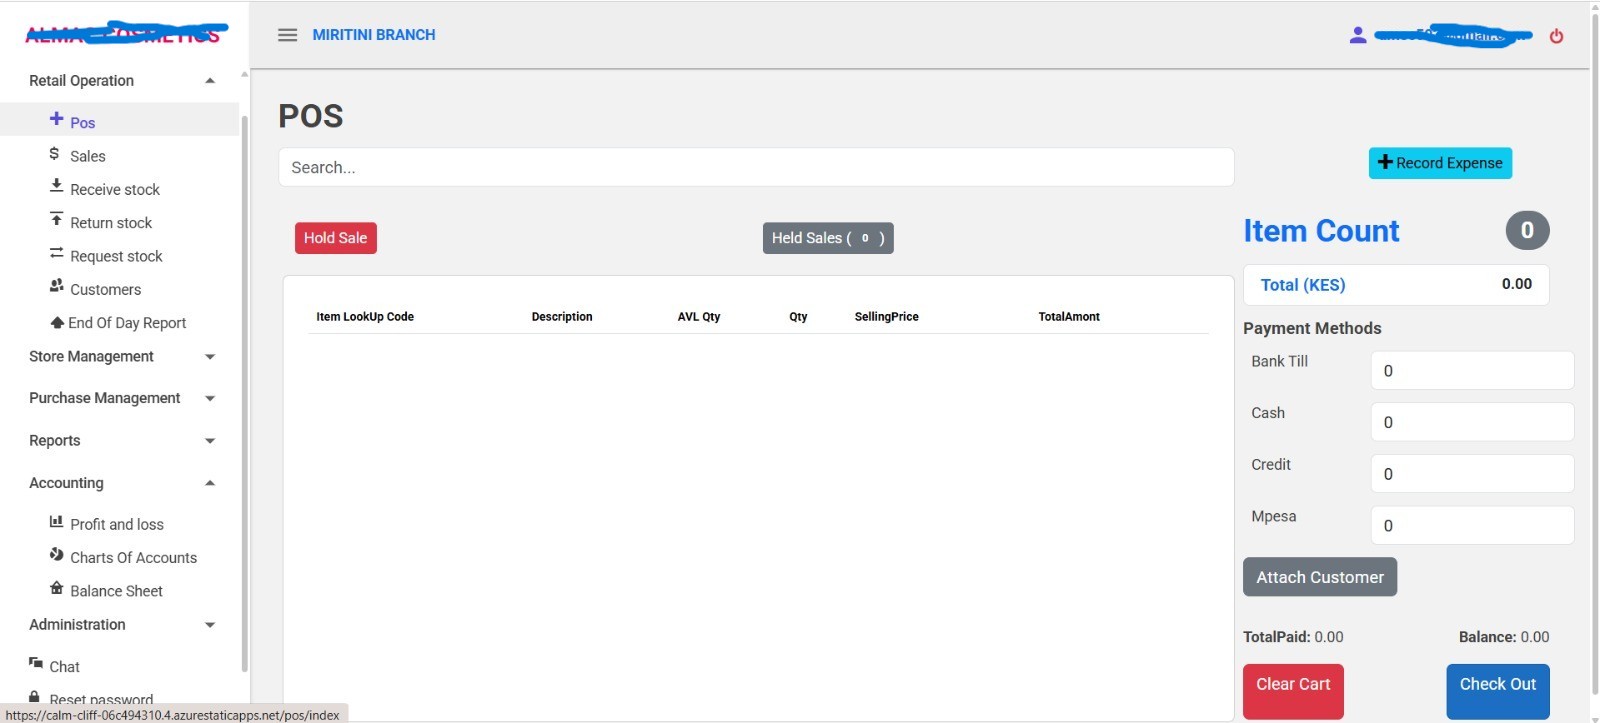Click the AVL Qty column header
This screenshot has width=1600, height=723.
pos(699,317)
